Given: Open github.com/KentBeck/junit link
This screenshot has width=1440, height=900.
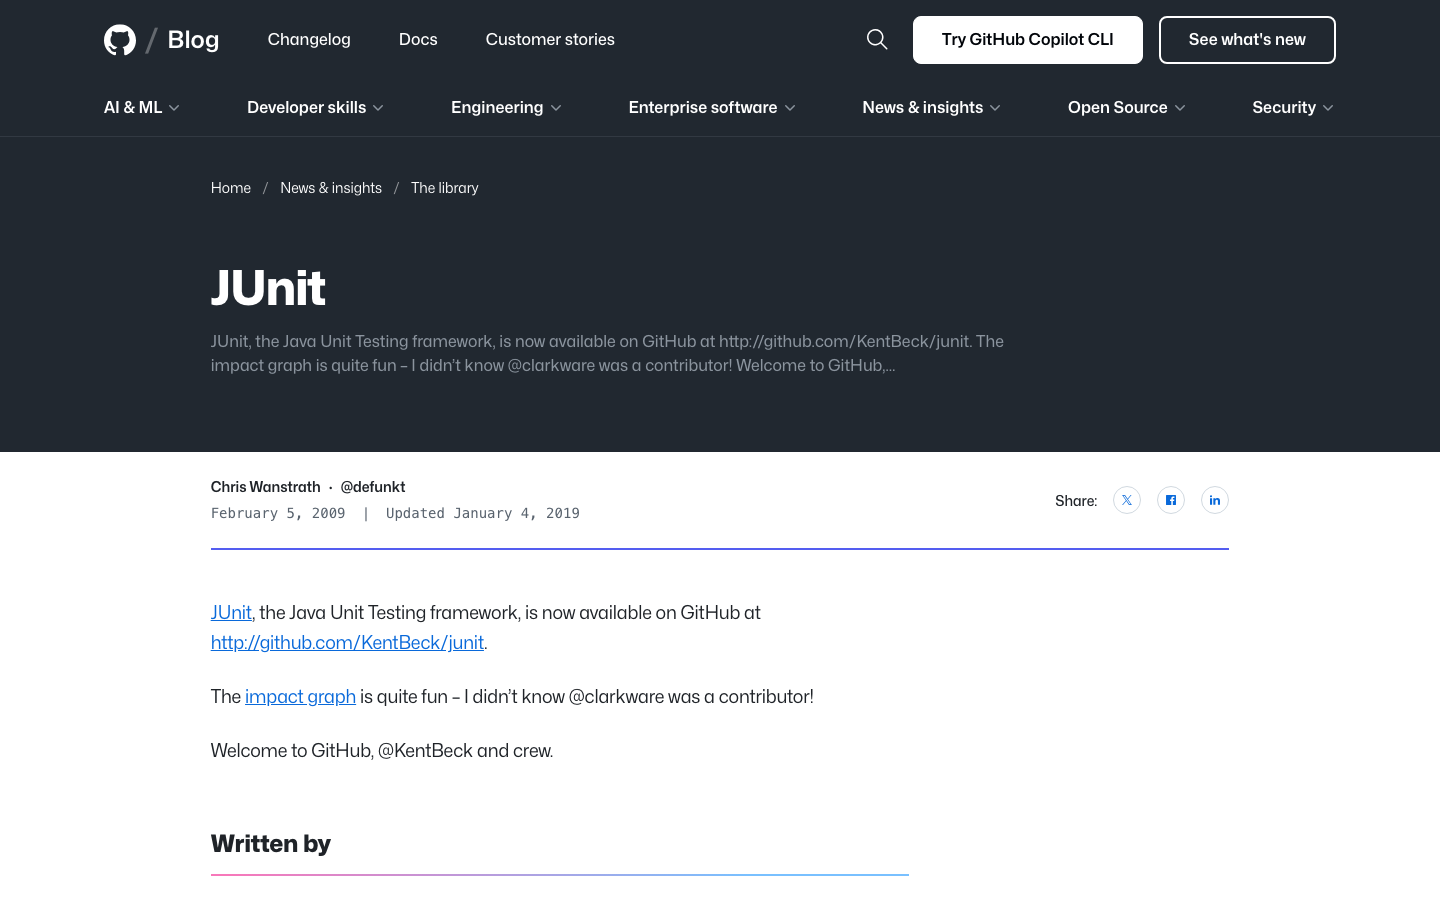Looking at the screenshot, I should click(x=347, y=643).
